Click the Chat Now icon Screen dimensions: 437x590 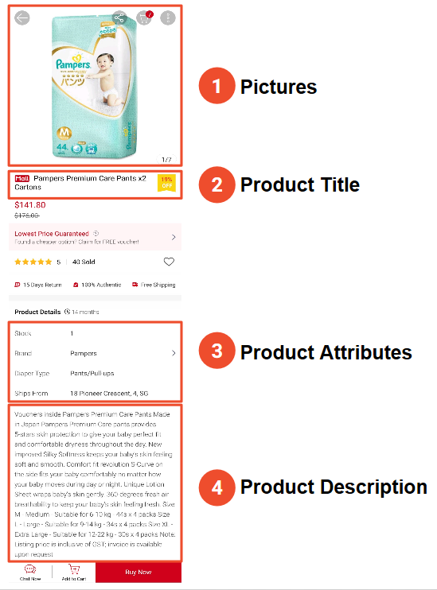click(x=30, y=573)
